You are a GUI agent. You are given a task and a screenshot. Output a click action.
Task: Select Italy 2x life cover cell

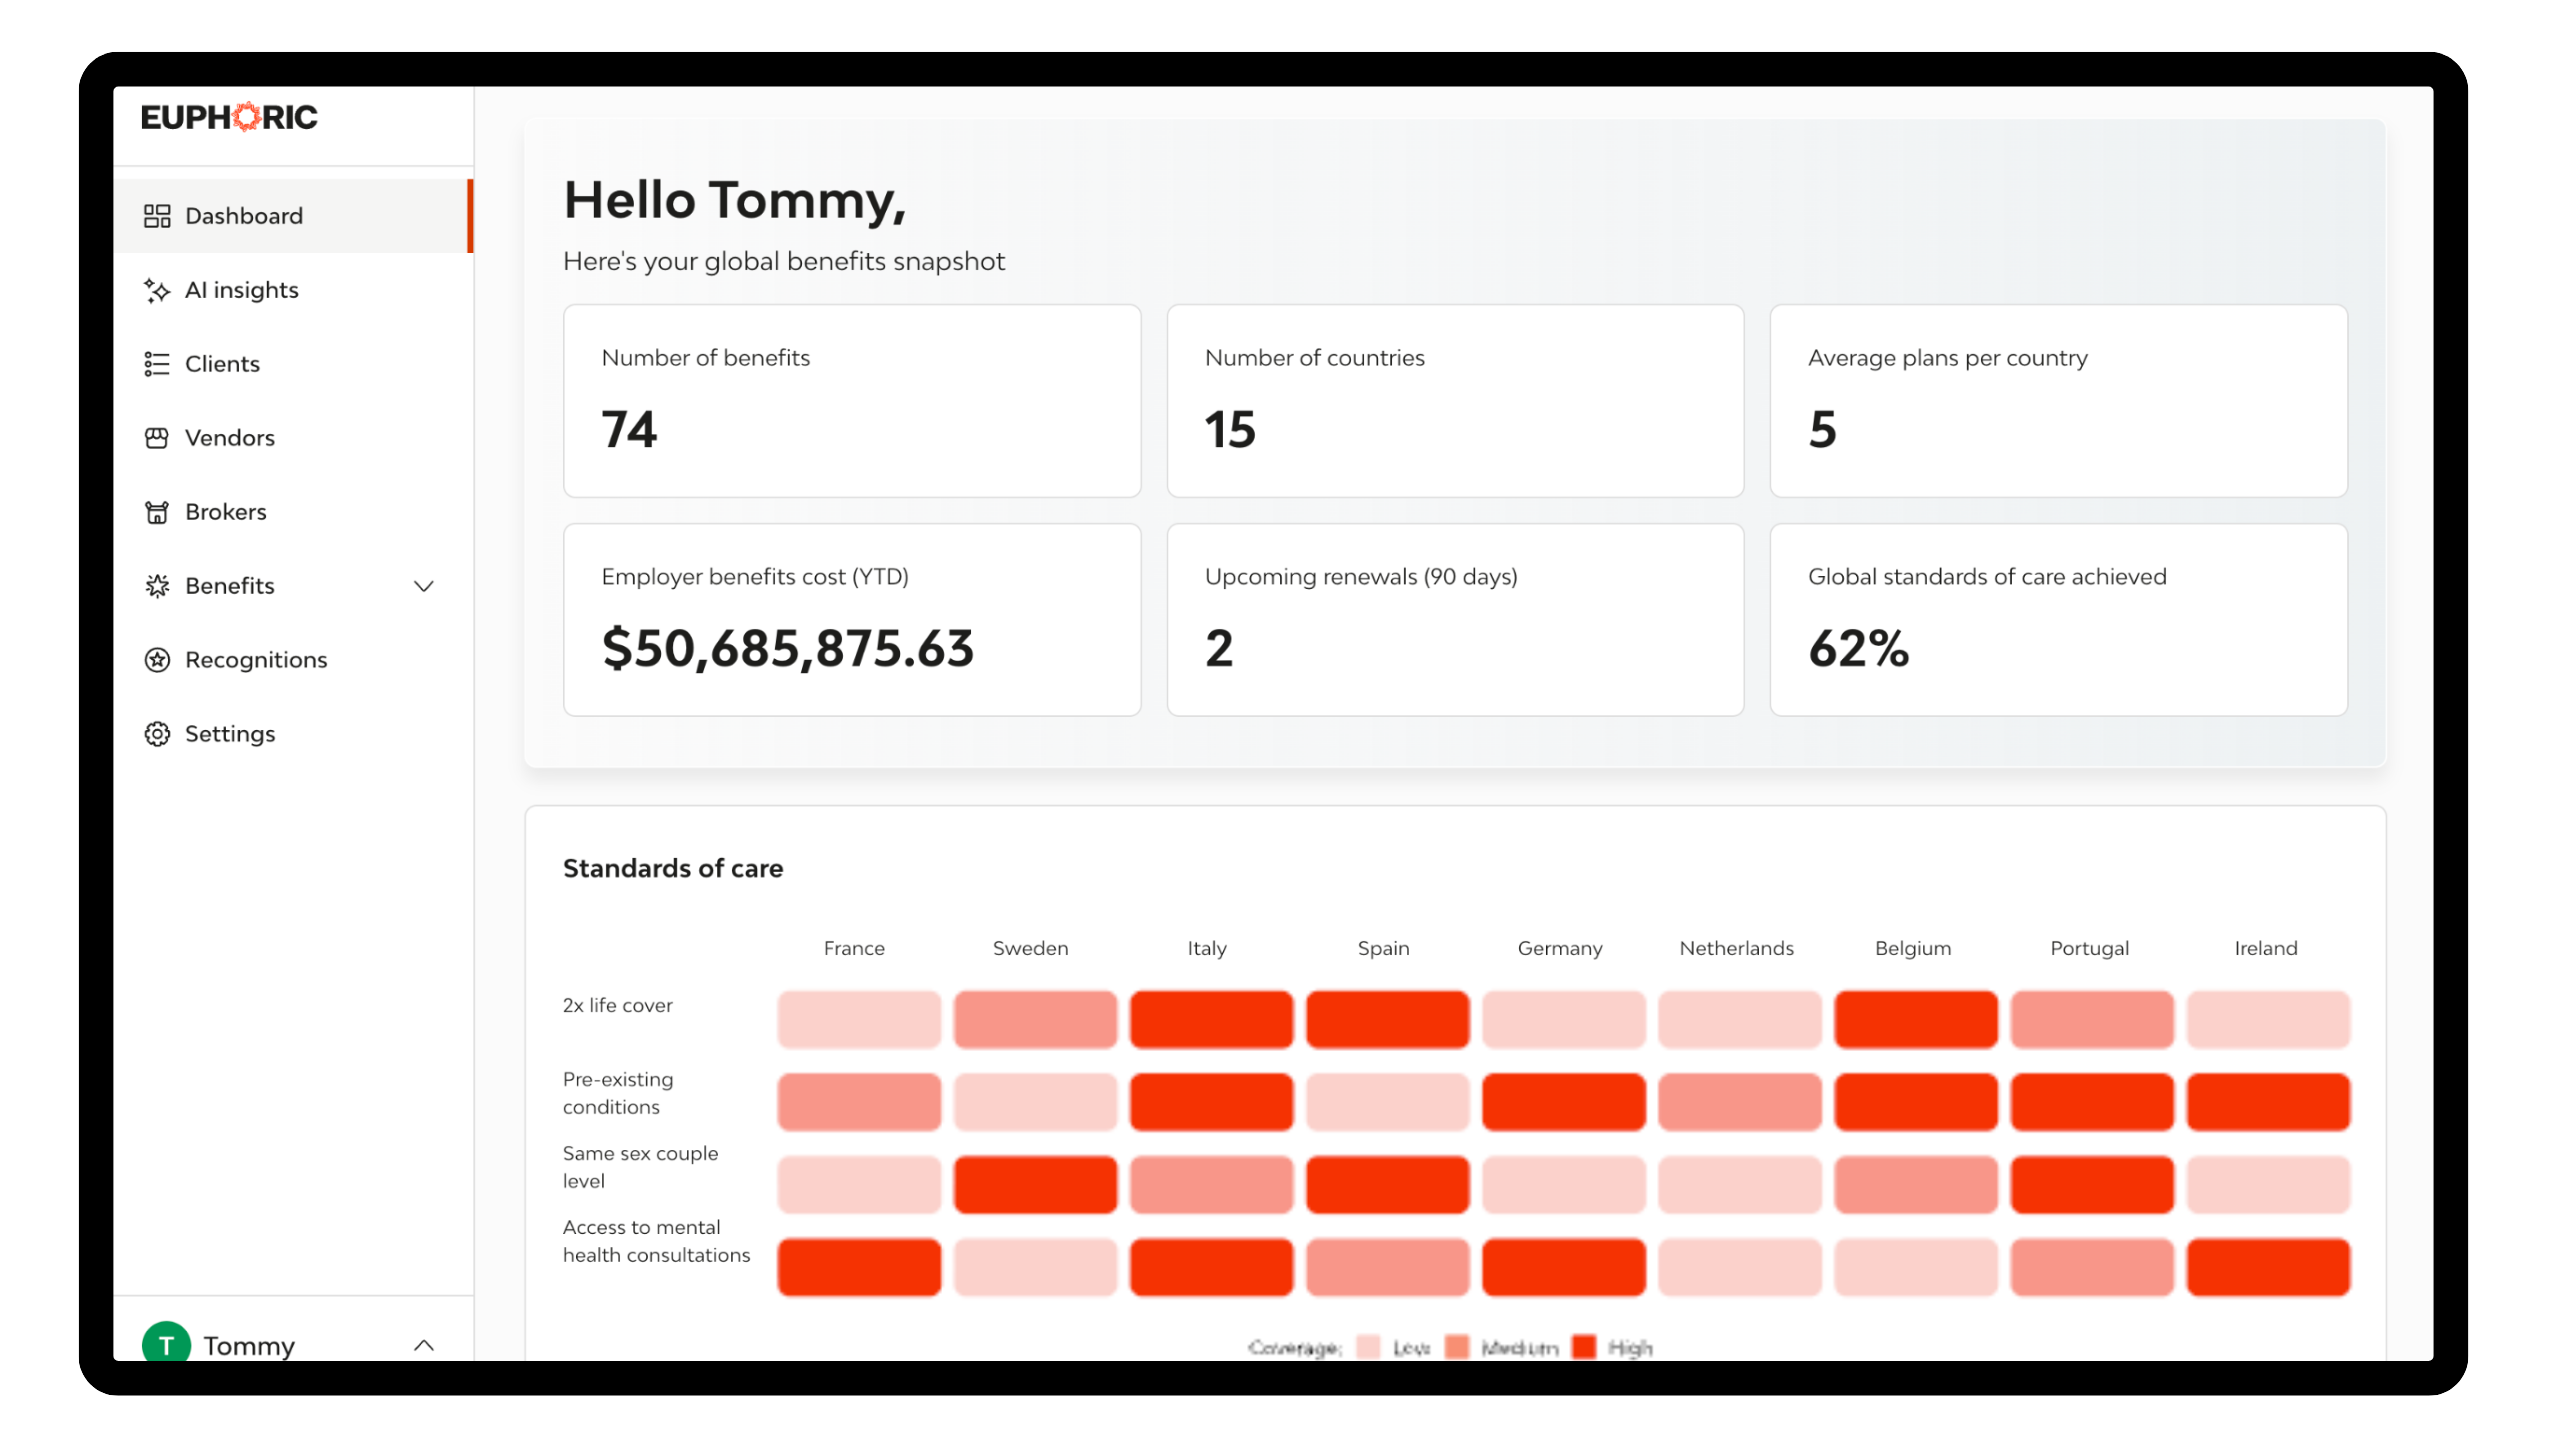[x=1211, y=1019]
